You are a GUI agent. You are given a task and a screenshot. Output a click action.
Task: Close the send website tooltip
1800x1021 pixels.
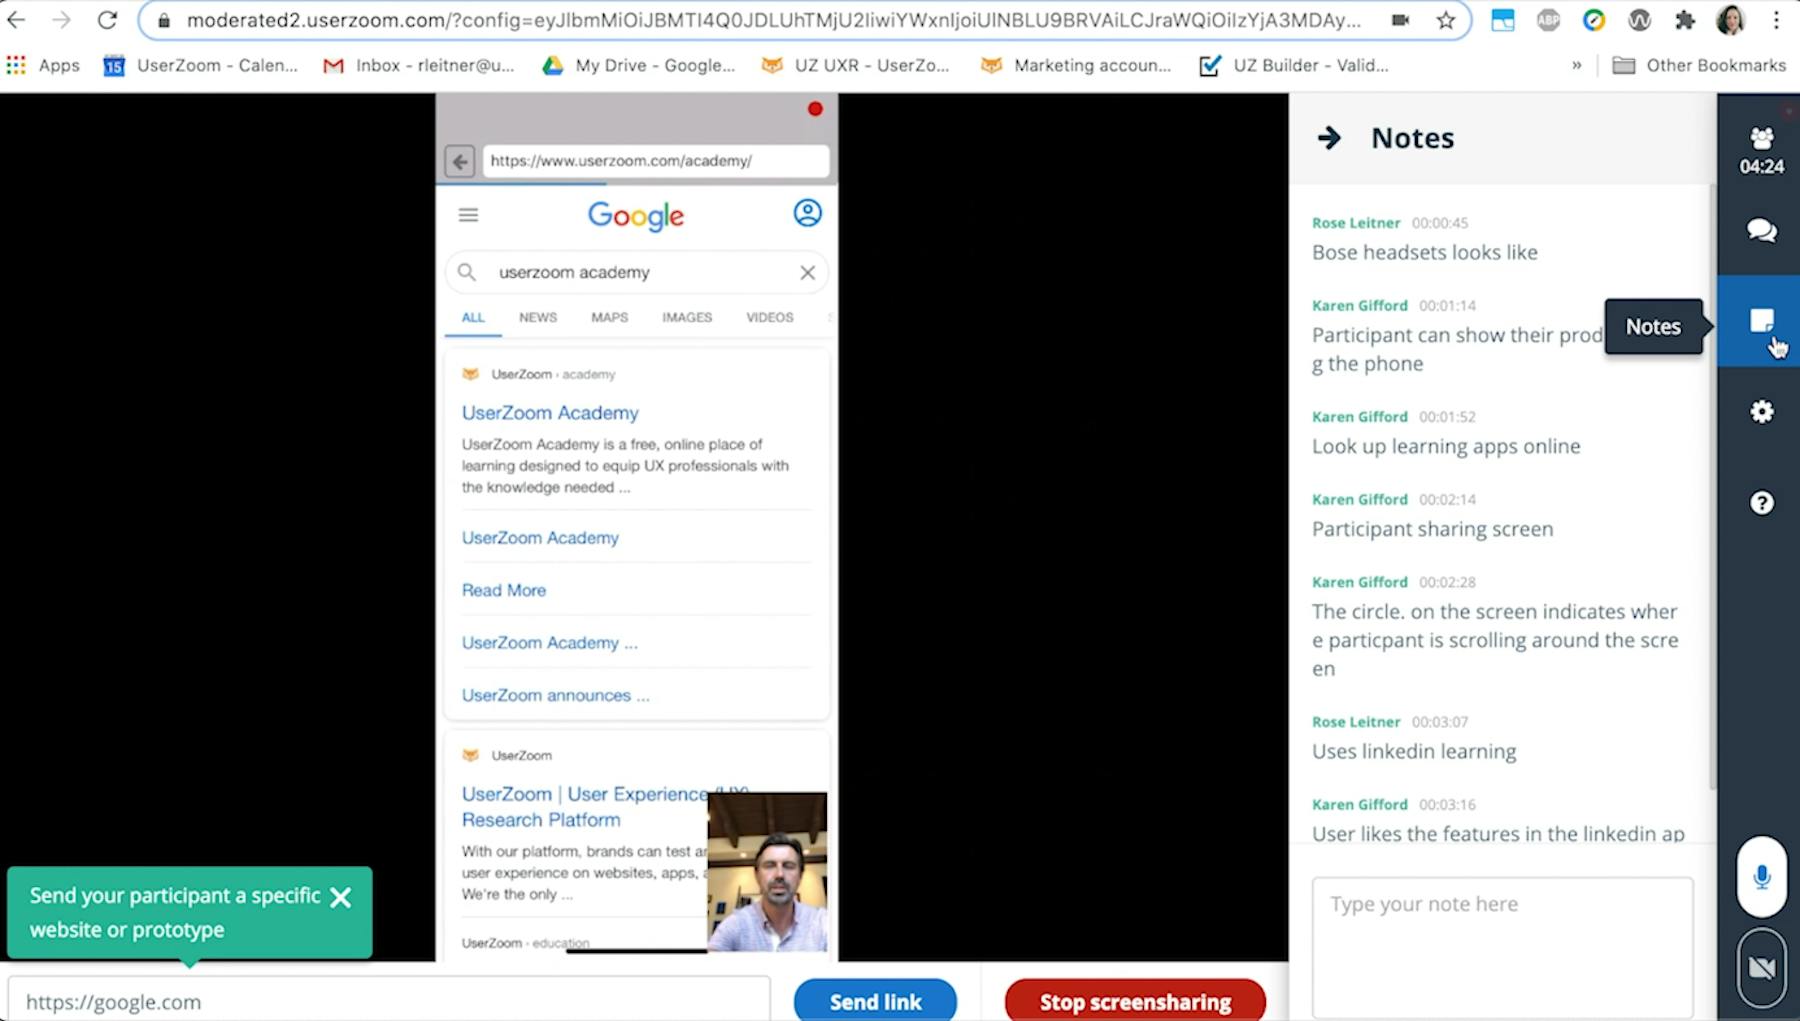click(x=341, y=897)
